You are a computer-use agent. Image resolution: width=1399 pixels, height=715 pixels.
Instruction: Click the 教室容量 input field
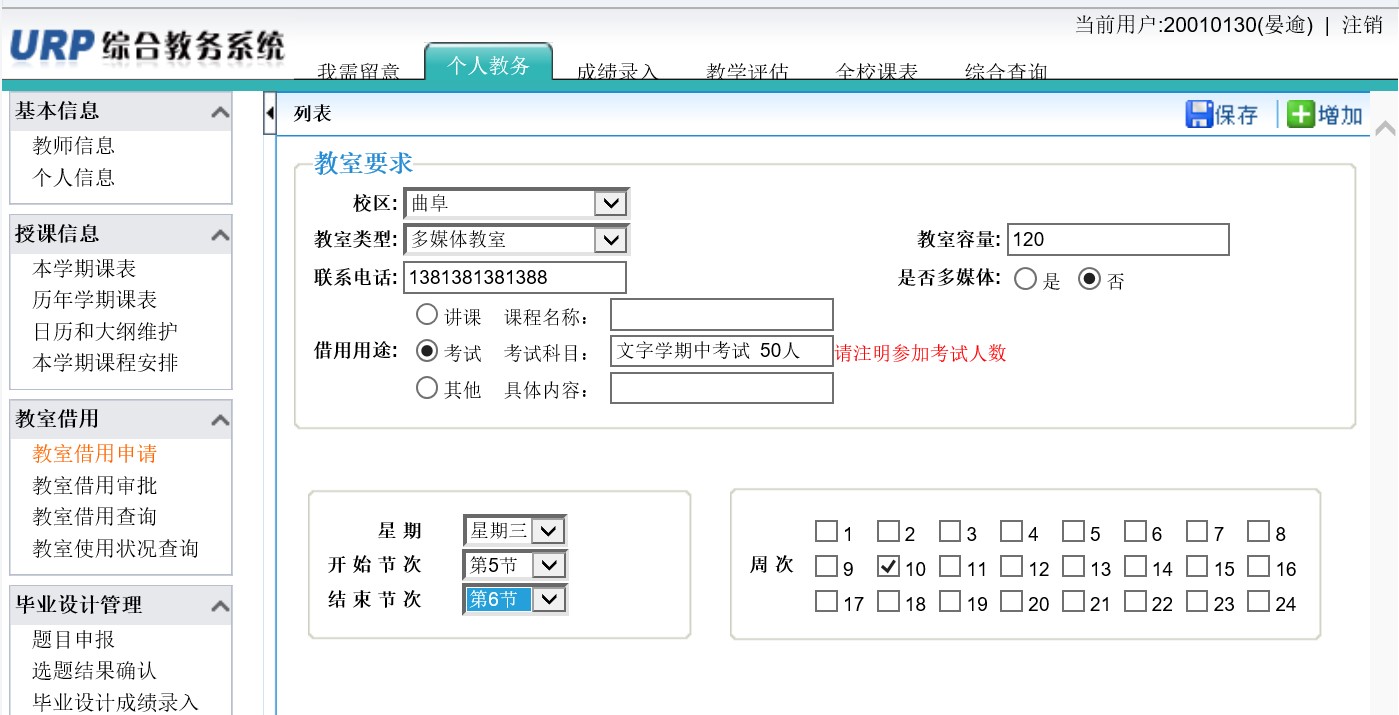click(x=1117, y=240)
